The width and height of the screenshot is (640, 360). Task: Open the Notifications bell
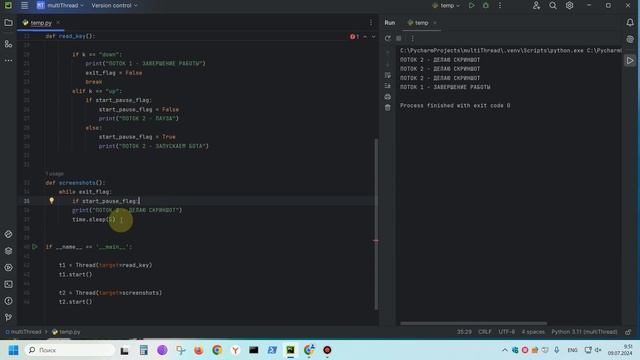click(630, 23)
